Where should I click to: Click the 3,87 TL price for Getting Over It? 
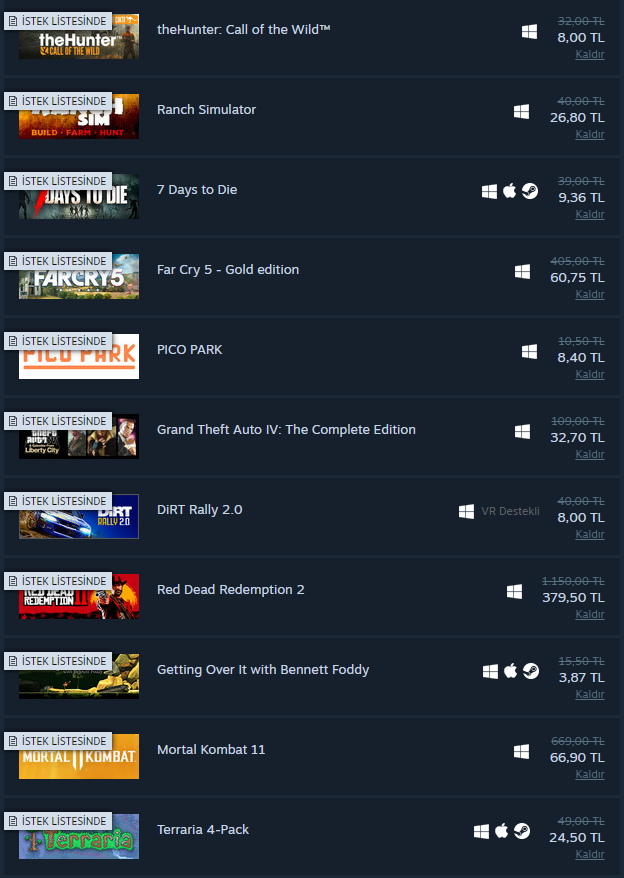pos(581,678)
